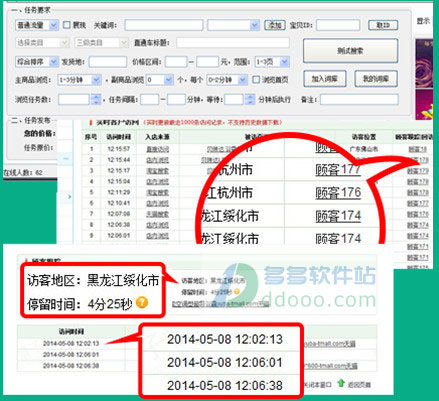Click the 加入词库 button

click(x=325, y=79)
